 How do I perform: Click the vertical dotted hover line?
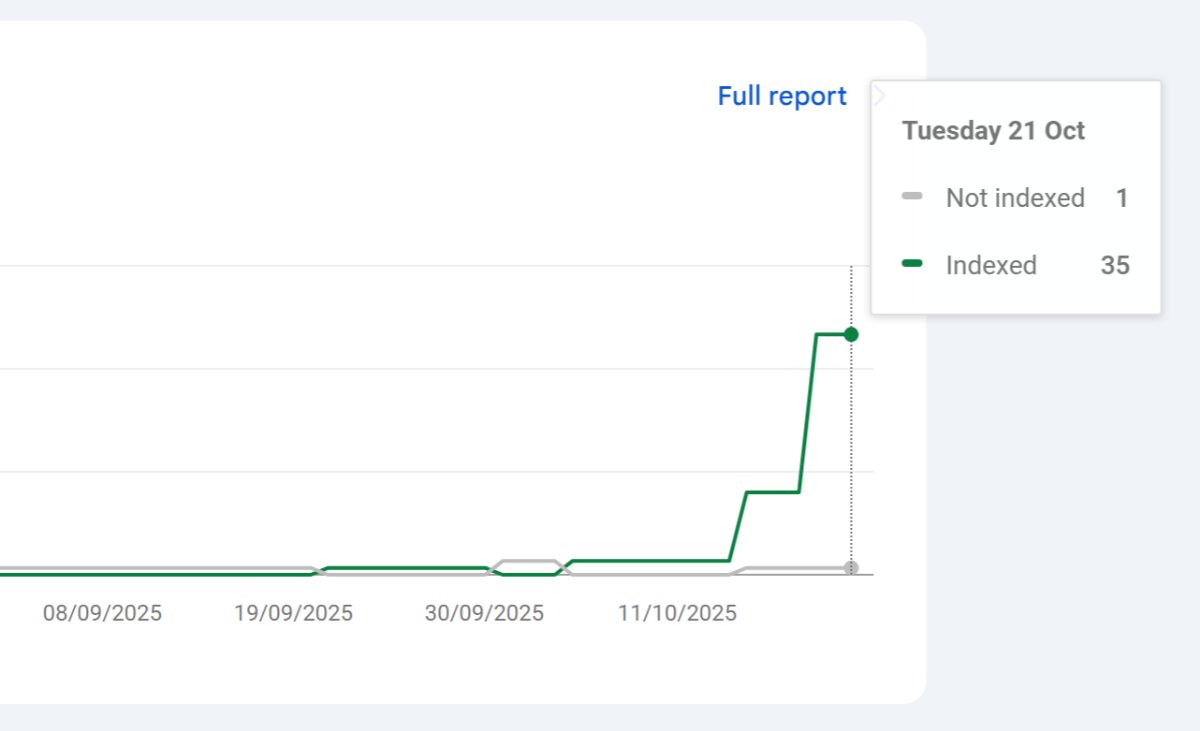point(851,450)
